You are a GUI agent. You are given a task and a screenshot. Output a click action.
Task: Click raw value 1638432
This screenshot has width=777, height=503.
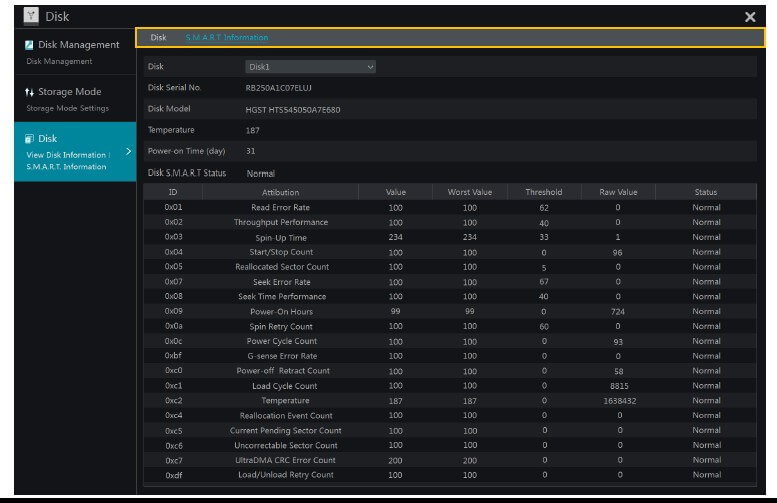click(619, 401)
